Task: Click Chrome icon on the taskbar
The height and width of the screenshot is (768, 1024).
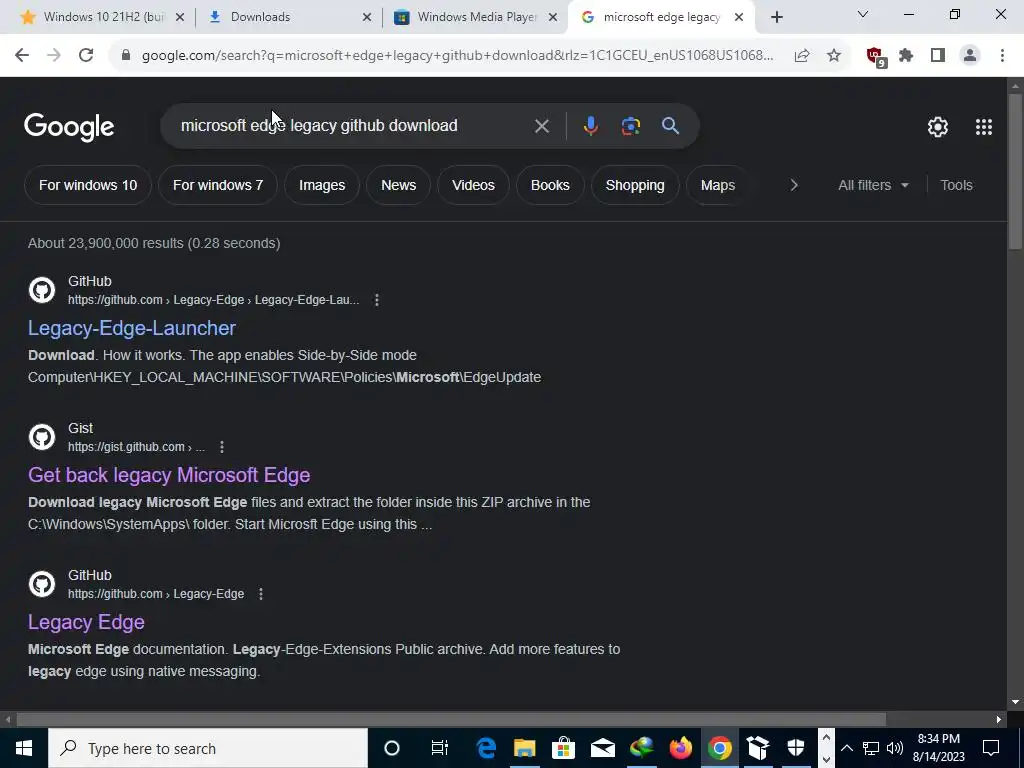Action: tap(720, 748)
